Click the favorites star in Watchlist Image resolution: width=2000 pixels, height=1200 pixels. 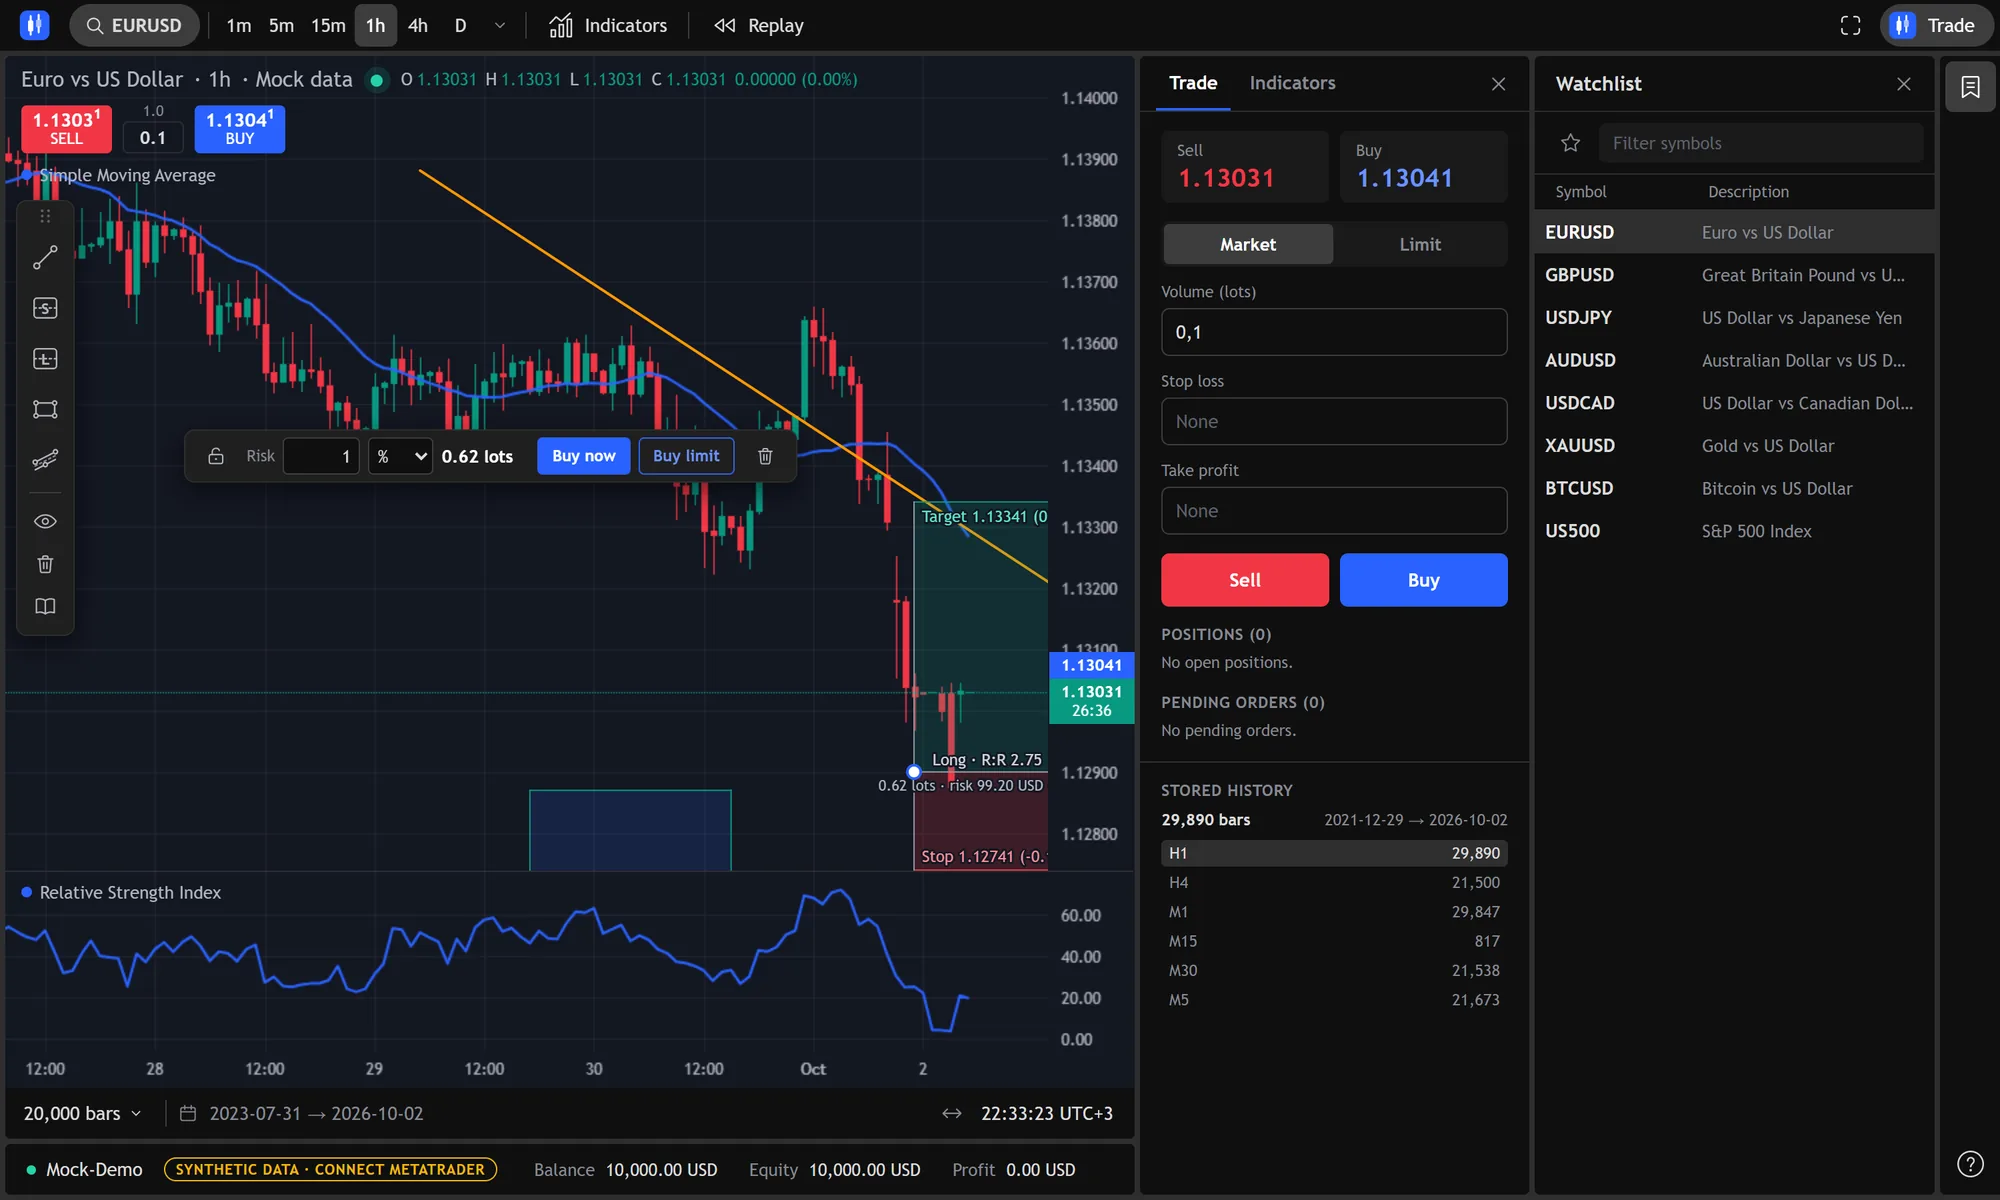[x=1571, y=143]
